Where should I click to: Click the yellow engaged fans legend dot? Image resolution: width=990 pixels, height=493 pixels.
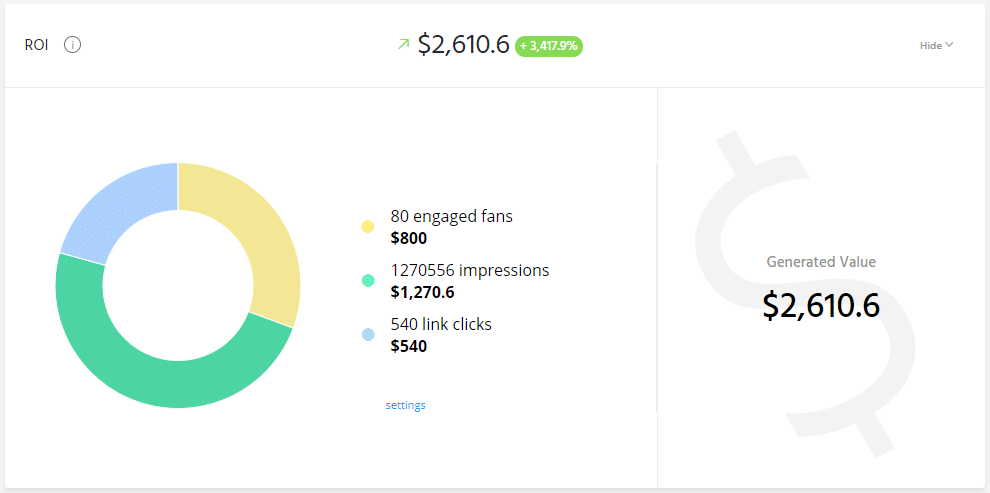click(368, 227)
